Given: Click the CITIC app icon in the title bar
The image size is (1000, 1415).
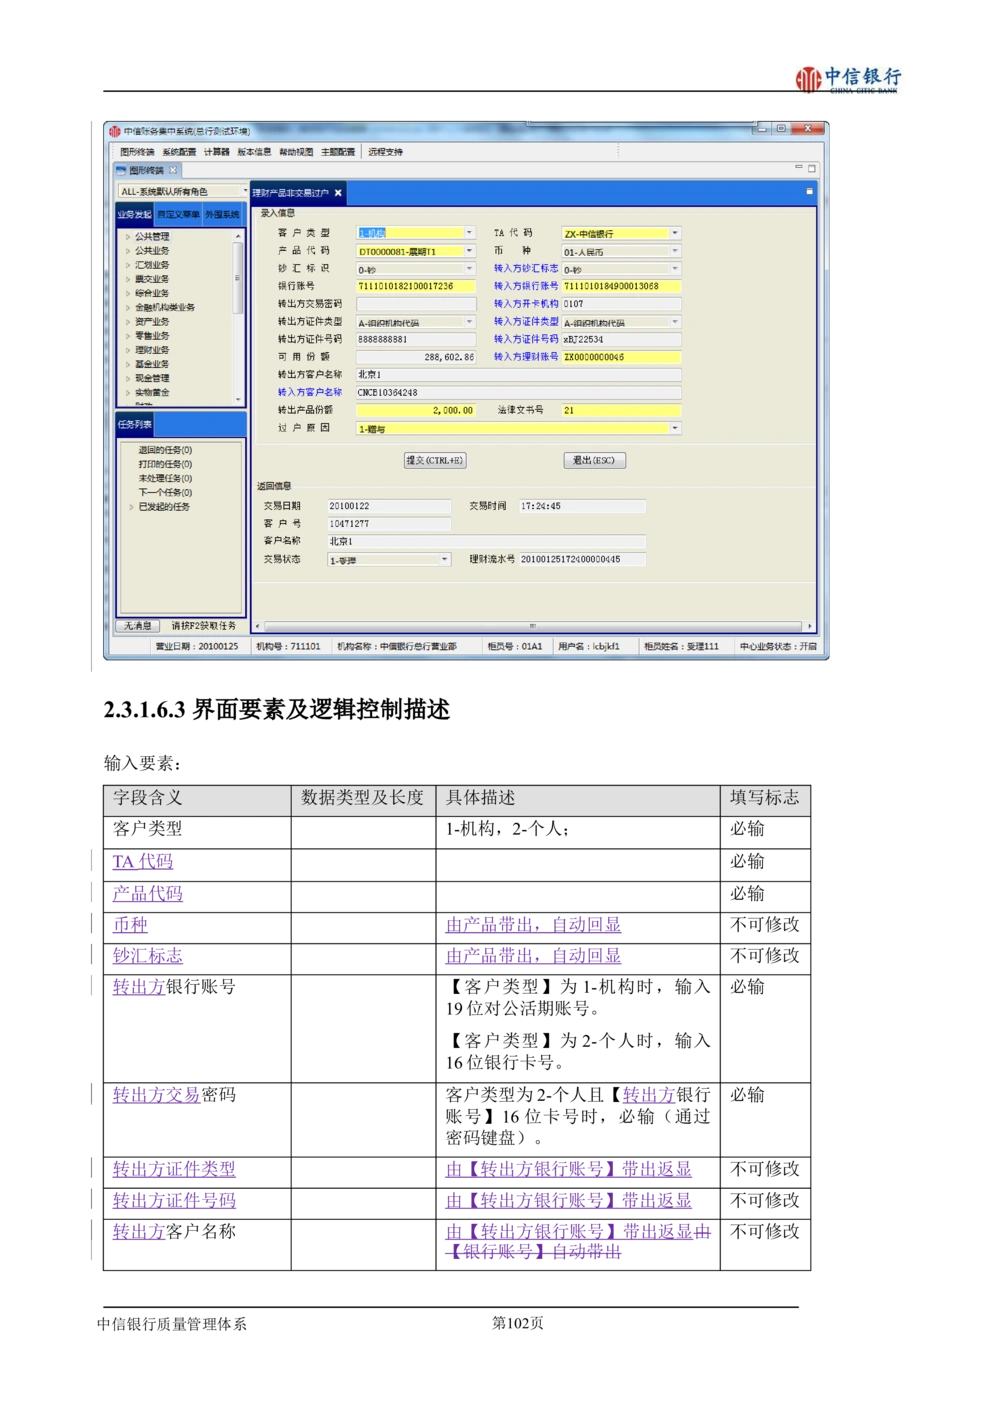Looking at the screenshot, I should click(115, 131).
